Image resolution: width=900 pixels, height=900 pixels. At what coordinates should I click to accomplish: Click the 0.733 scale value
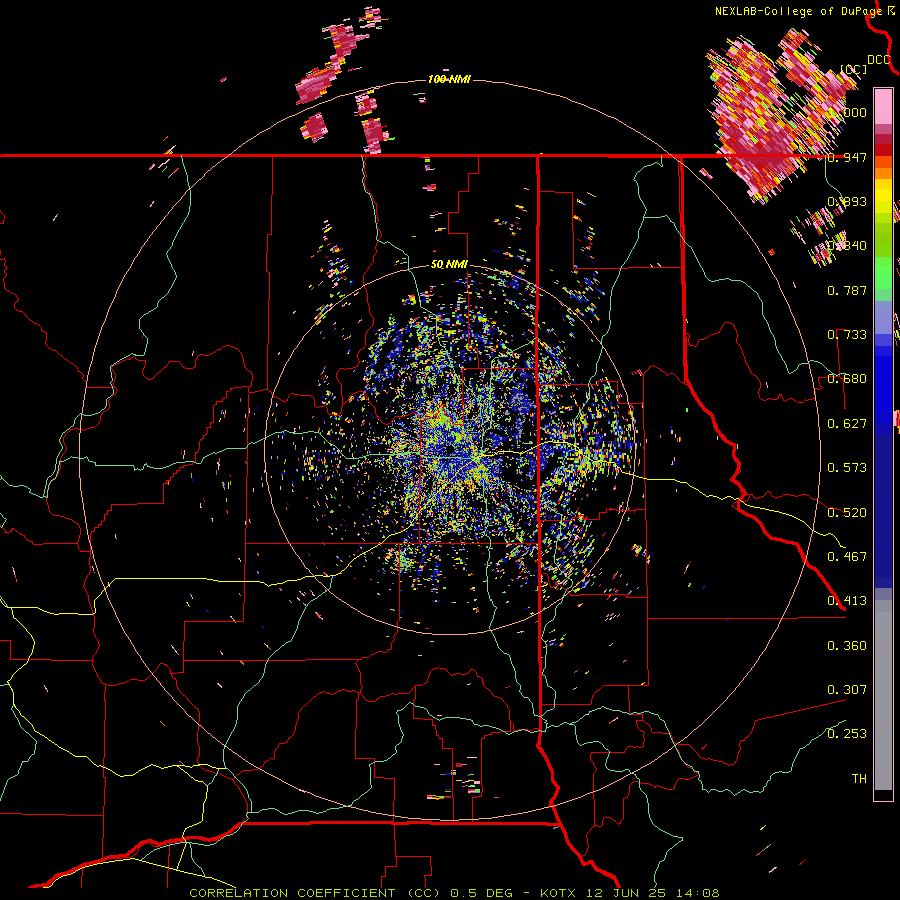click(847, 335)
